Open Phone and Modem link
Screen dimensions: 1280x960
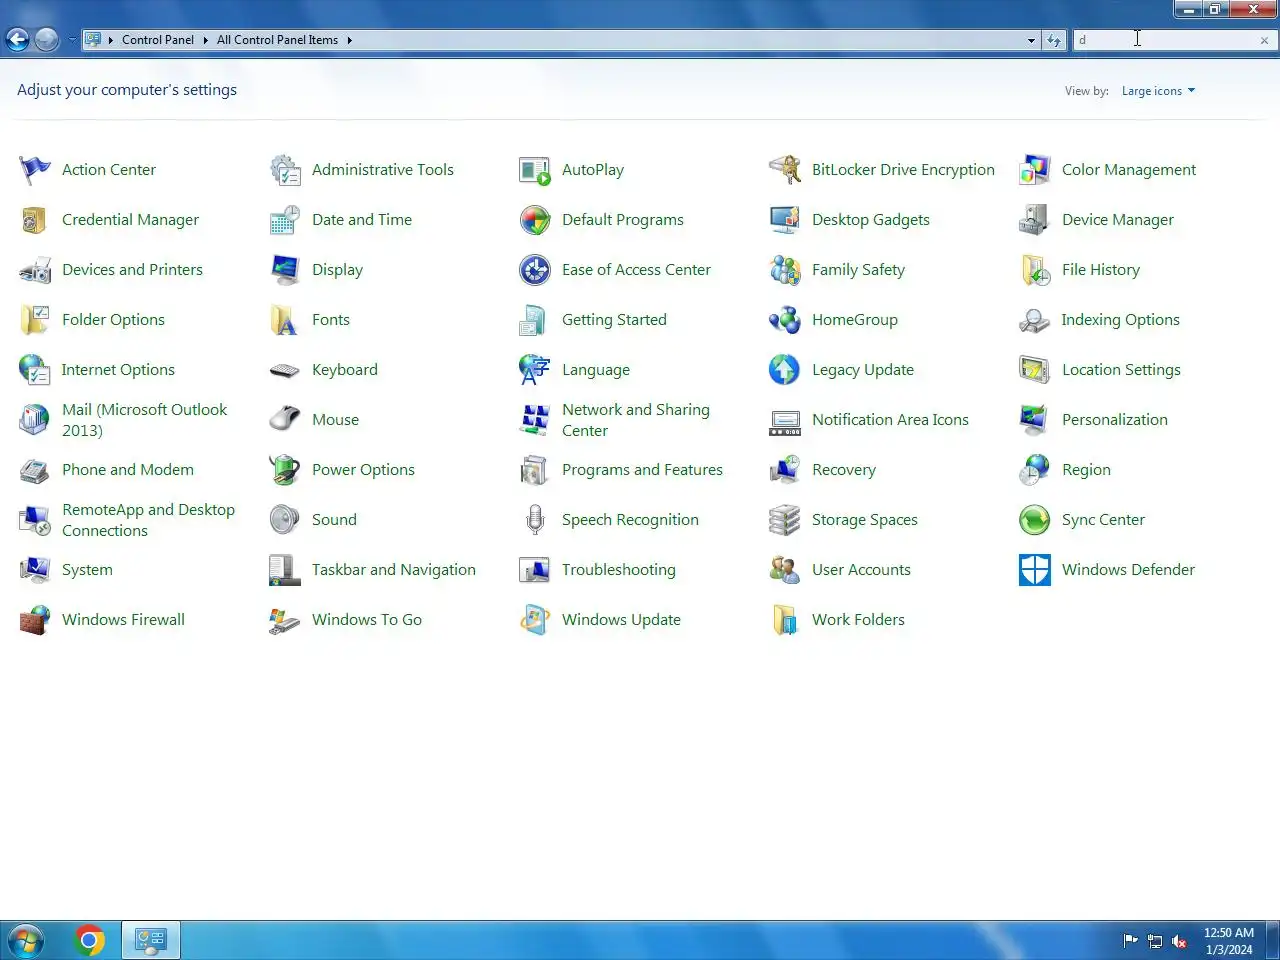click(x=128, y=470)
